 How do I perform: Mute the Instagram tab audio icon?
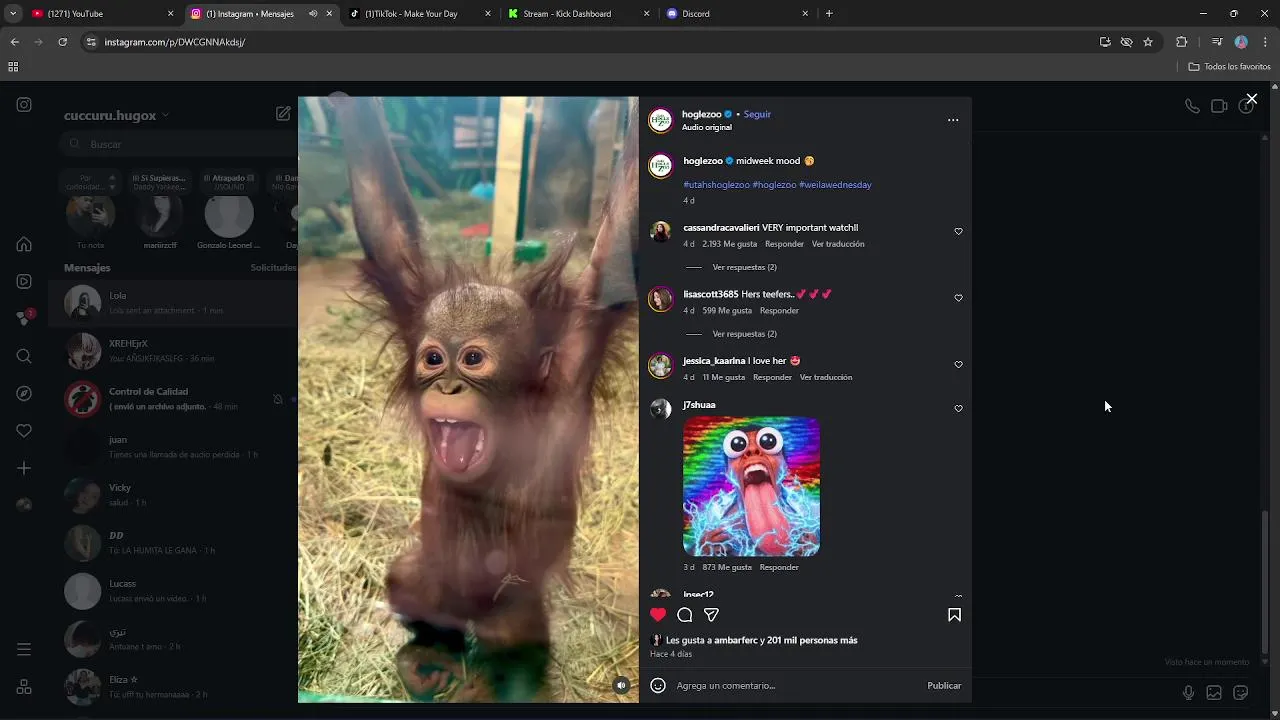(x=313, y=14)
